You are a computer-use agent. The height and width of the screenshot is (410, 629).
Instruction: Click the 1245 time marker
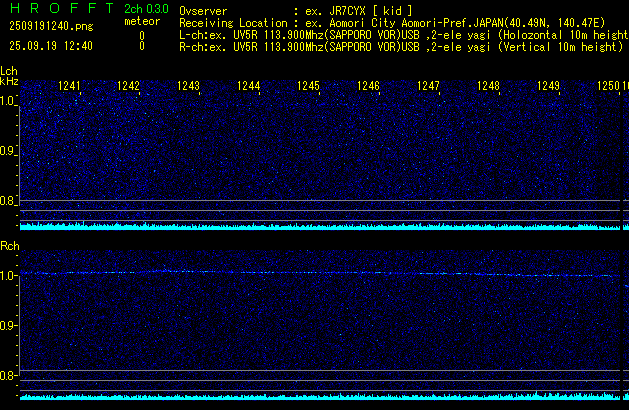click(x=309, y=87)
